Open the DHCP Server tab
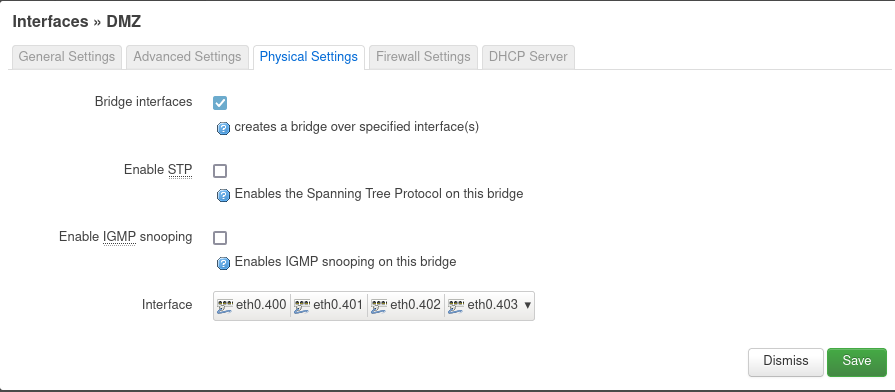 [528, 57]
